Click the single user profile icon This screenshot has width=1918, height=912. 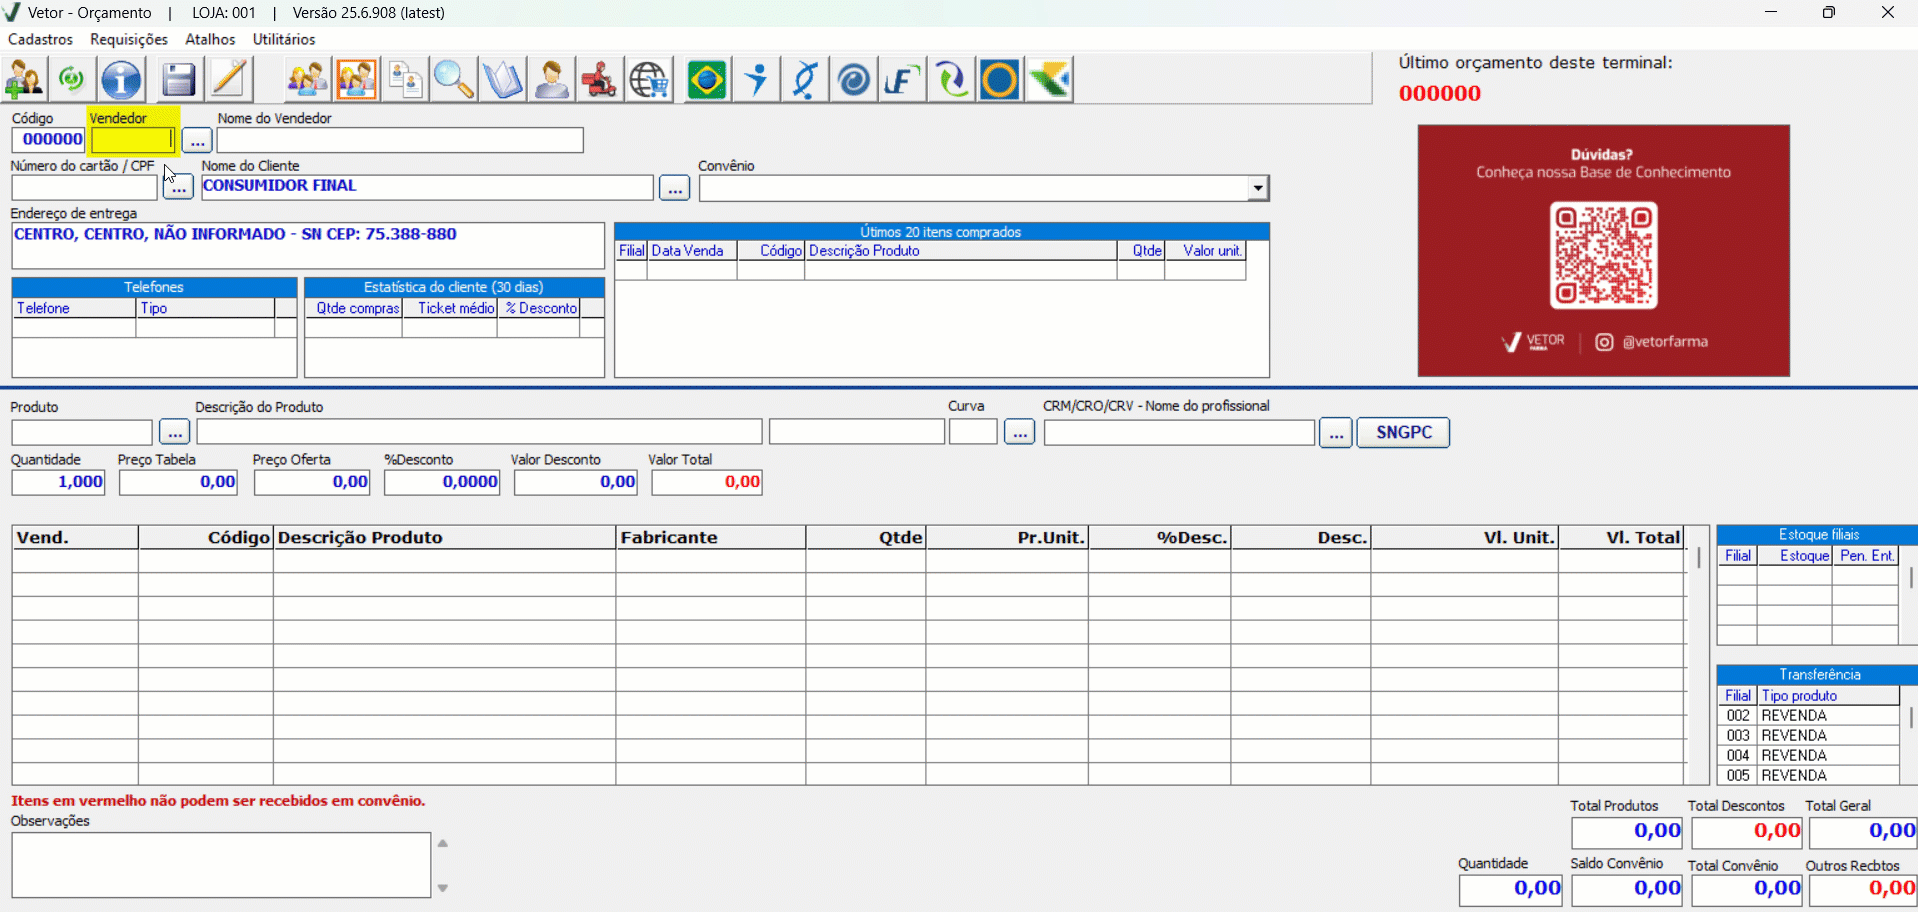click(x=552, y=80)
